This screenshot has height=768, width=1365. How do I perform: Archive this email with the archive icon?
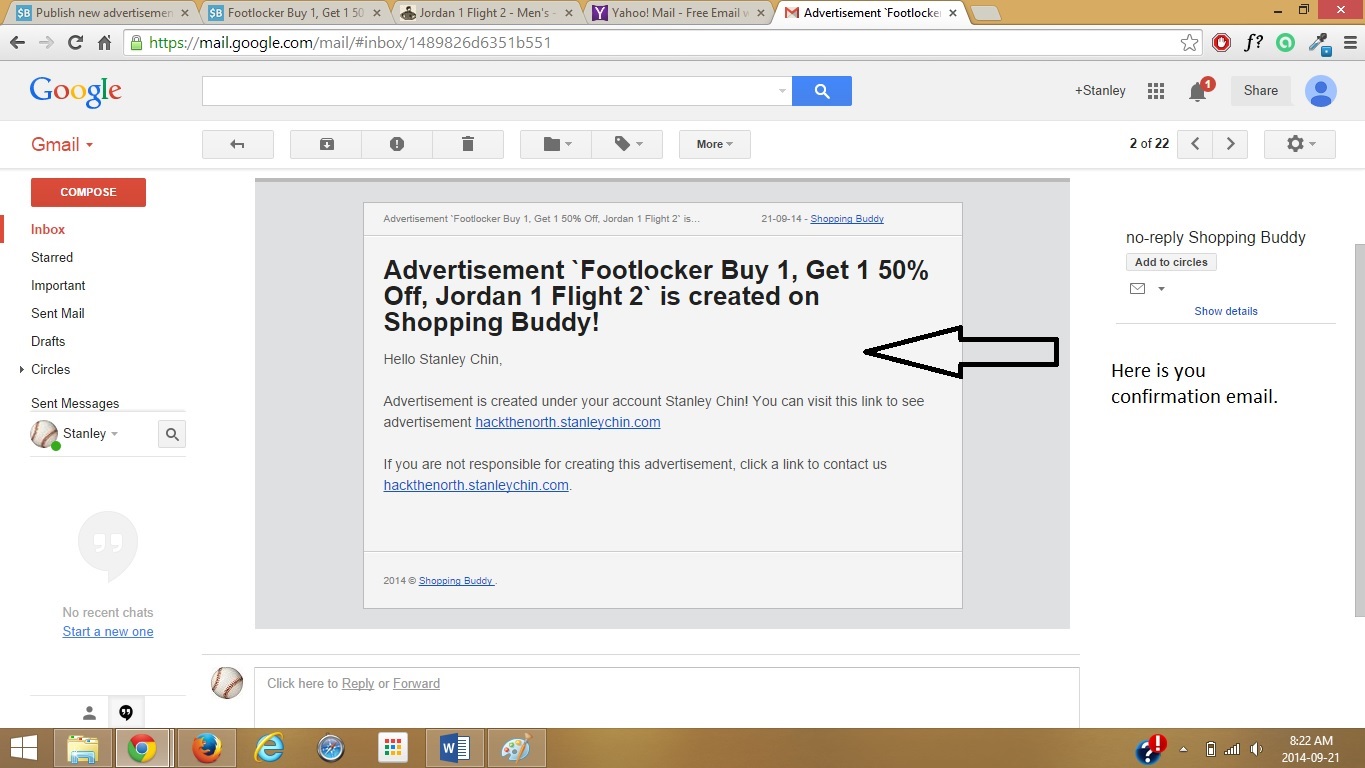326,144
